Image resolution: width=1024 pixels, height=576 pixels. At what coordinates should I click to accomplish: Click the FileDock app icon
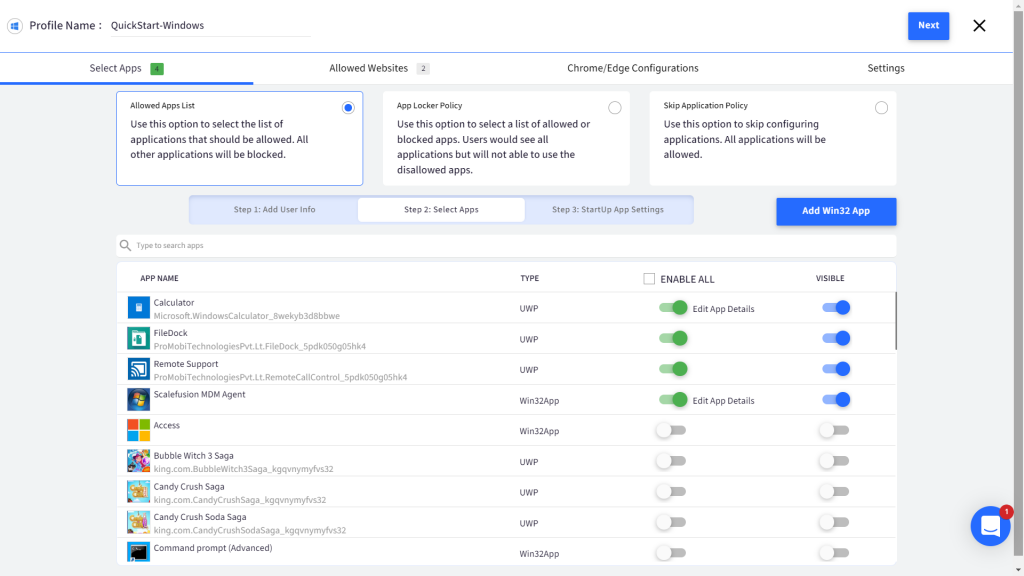[x=138, y=338]
